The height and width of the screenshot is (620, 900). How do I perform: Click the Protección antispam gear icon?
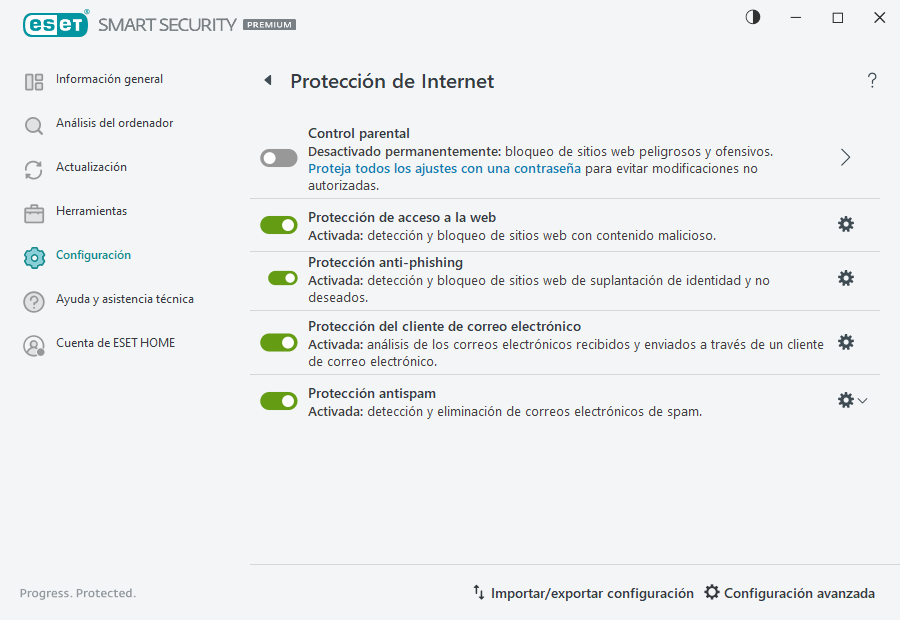coord(845,400)
